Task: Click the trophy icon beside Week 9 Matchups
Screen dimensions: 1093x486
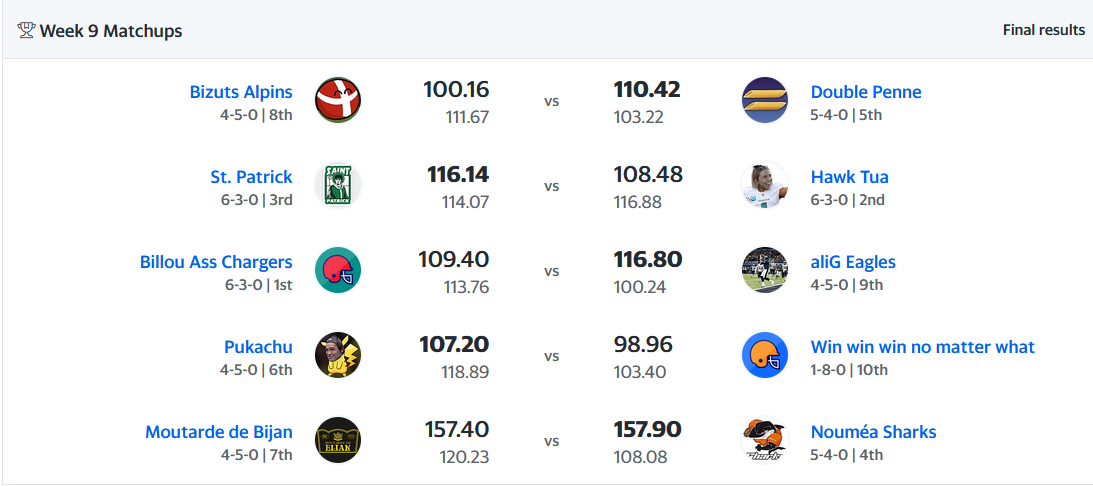Action: click(26, 31)
